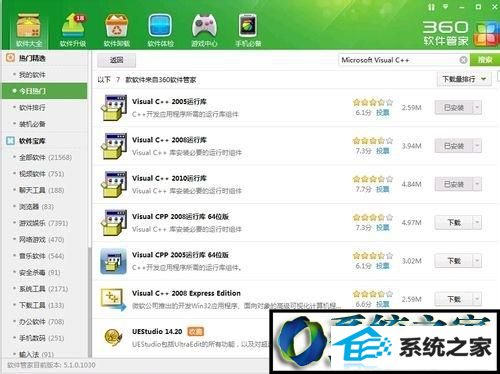Open the 软件升级 software upgrade tab
The image size is (500, 374).
coord(73,30)
